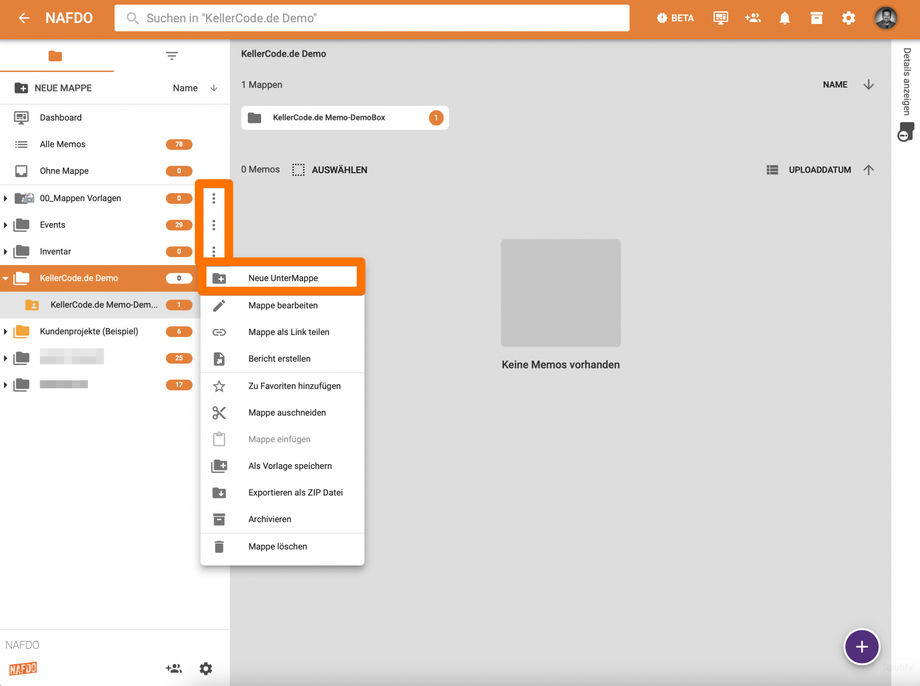Reverse the sidebar sort direction arrow

tap(214, 88)
